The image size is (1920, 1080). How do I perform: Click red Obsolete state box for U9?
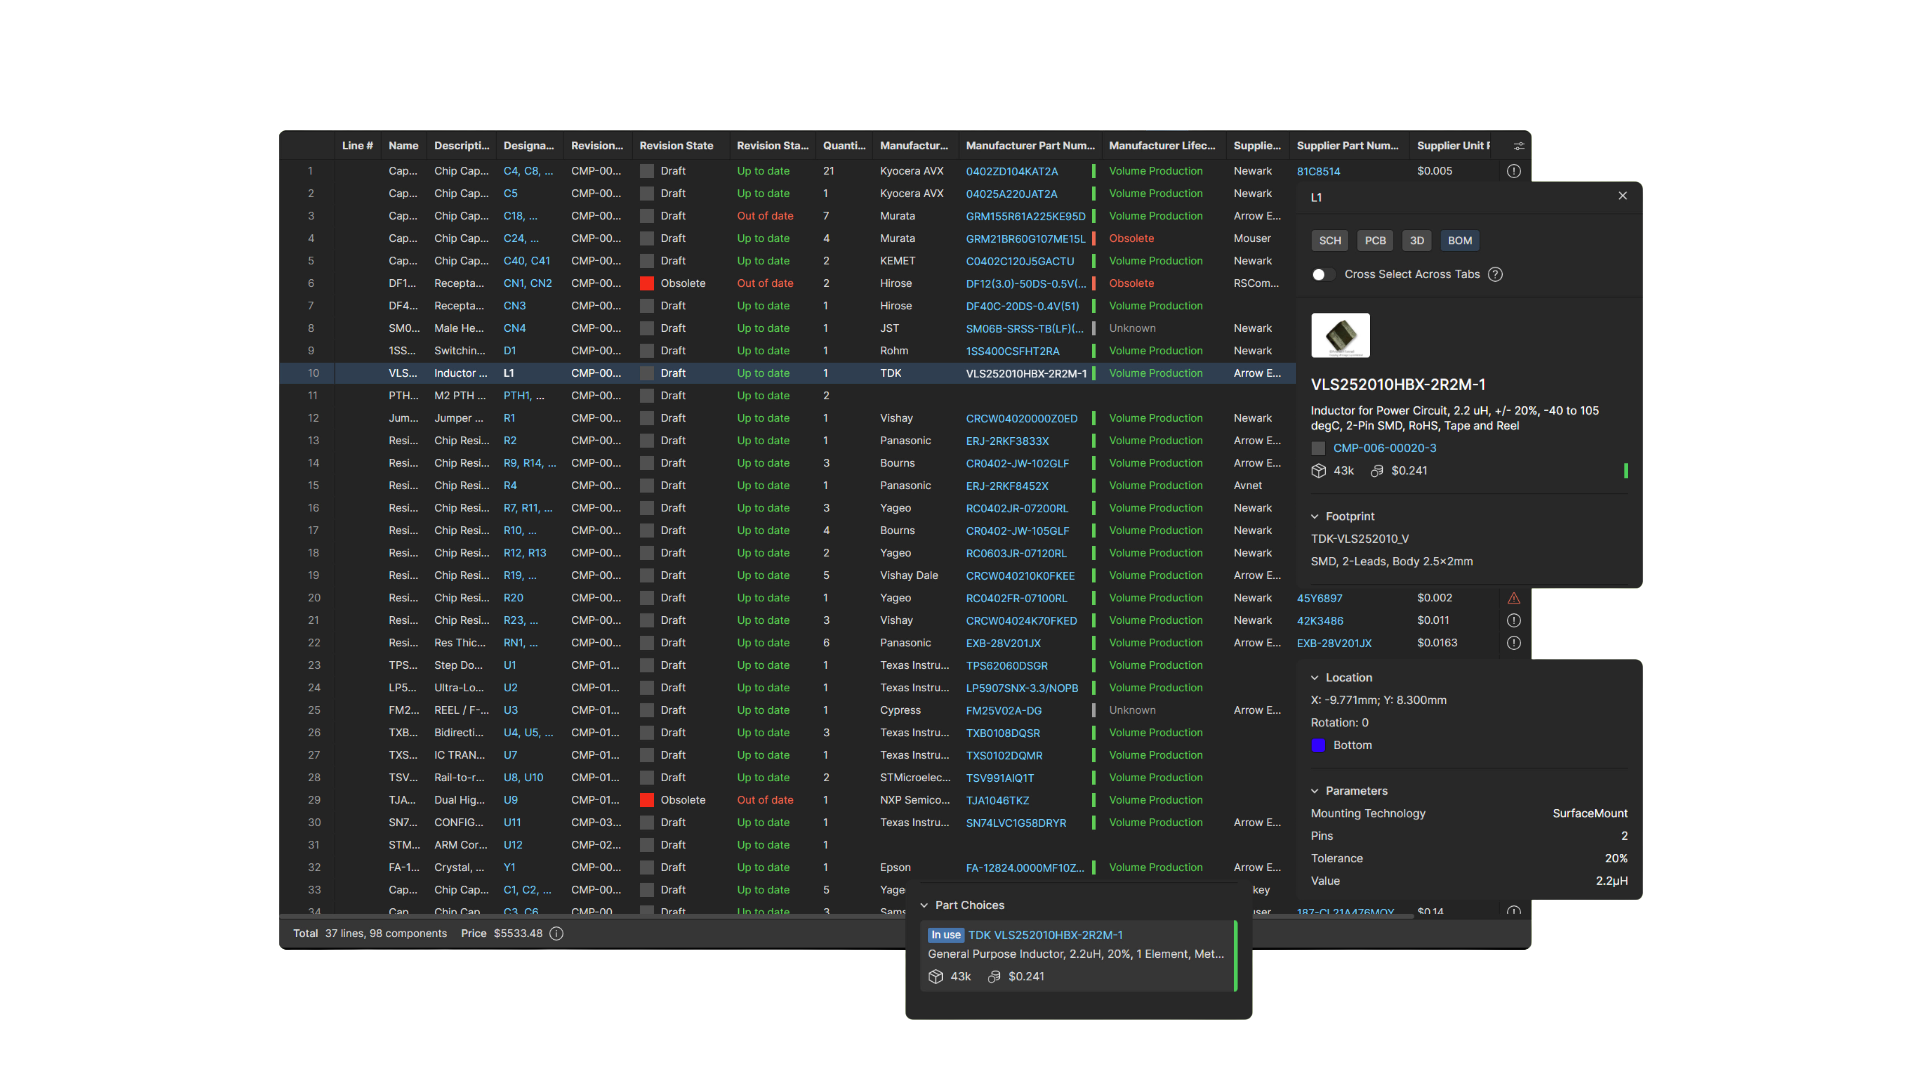[647, 800]
